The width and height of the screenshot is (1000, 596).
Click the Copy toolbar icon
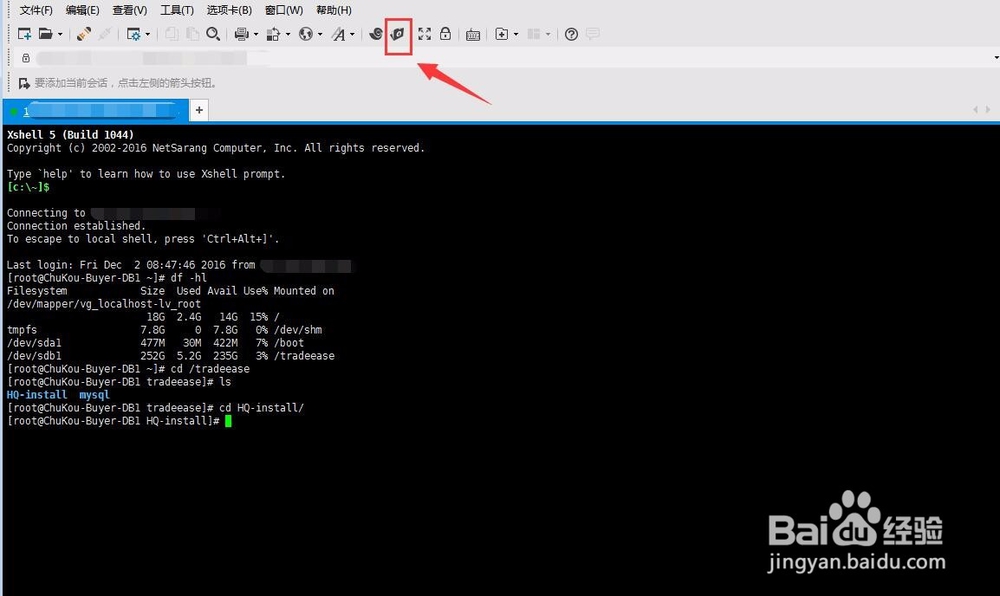coord(172,34)
